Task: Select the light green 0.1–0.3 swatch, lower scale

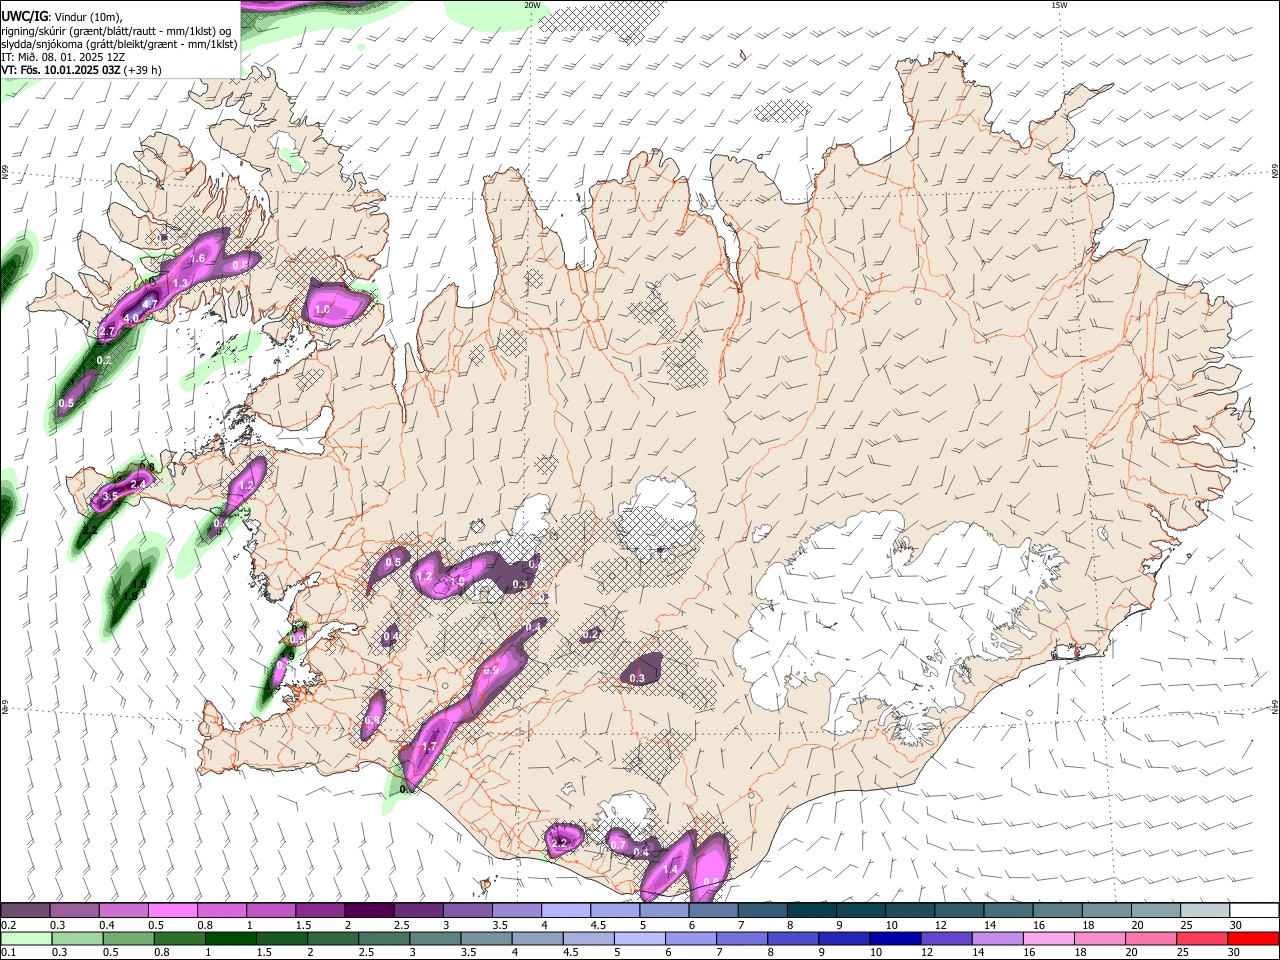Action: click(26, 939)
